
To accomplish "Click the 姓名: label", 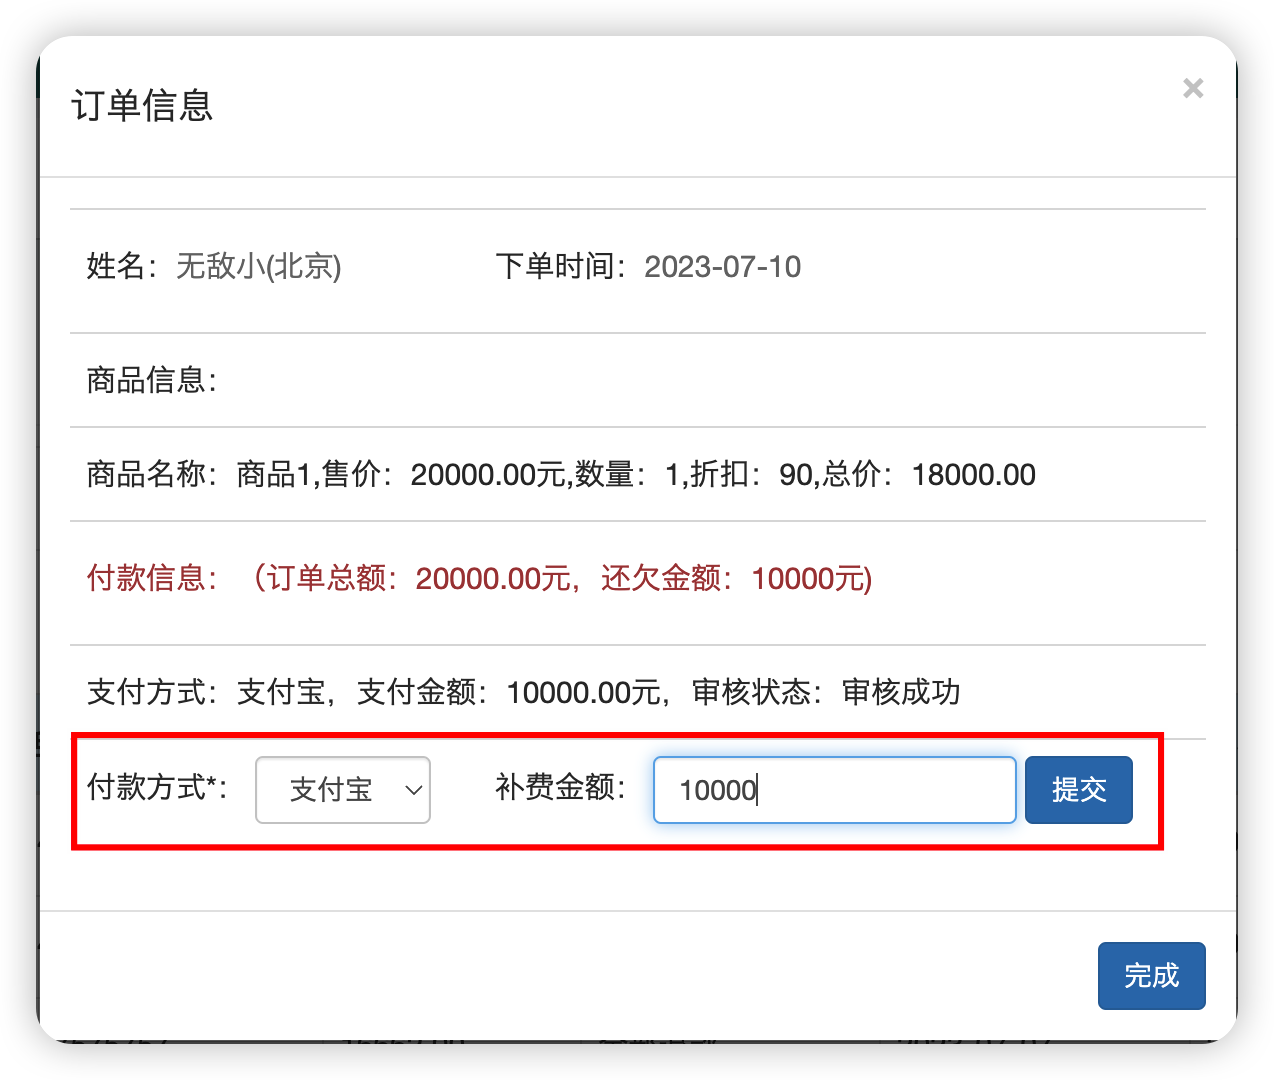I will [x=122, y=266].
